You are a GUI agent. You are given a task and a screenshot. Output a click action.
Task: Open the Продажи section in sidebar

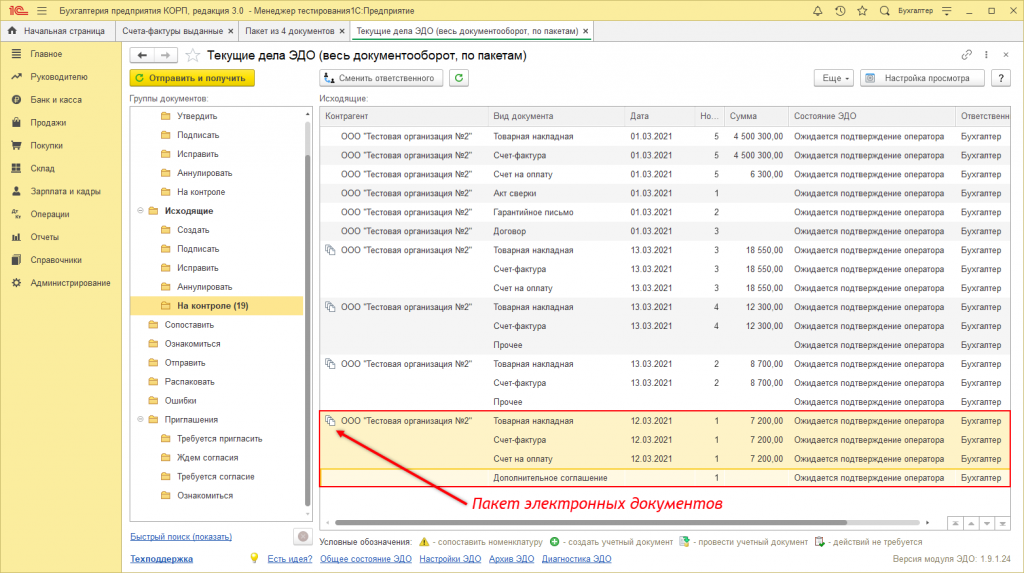48,122
